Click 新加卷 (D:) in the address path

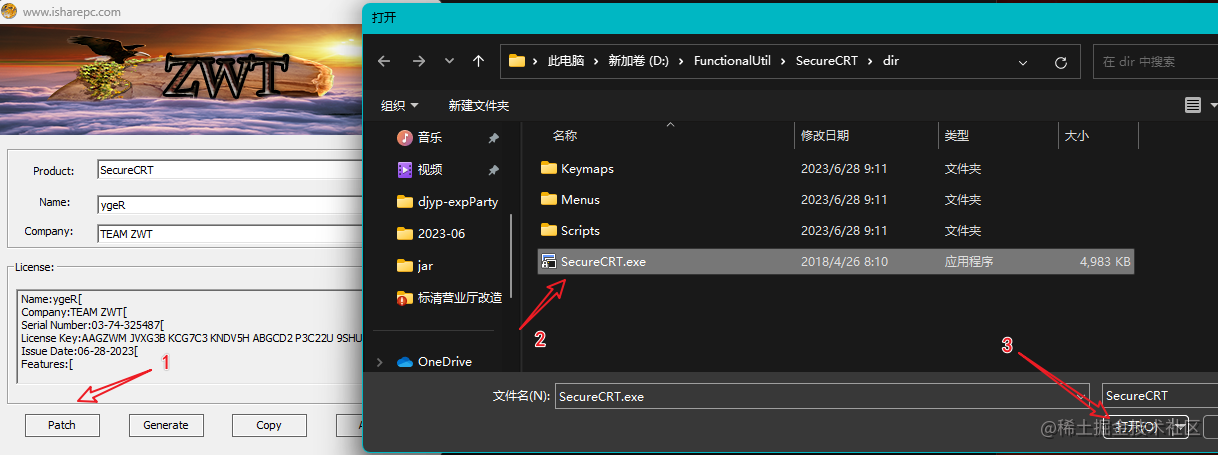[638, 61]
